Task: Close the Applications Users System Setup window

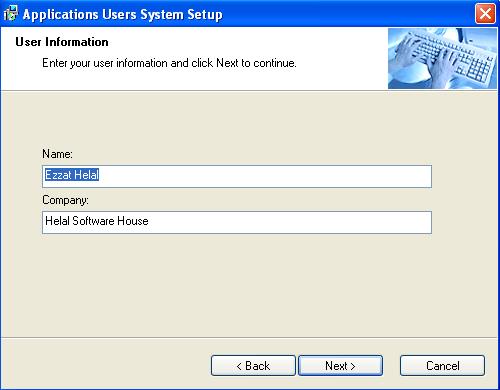Action: coord(485,14)
